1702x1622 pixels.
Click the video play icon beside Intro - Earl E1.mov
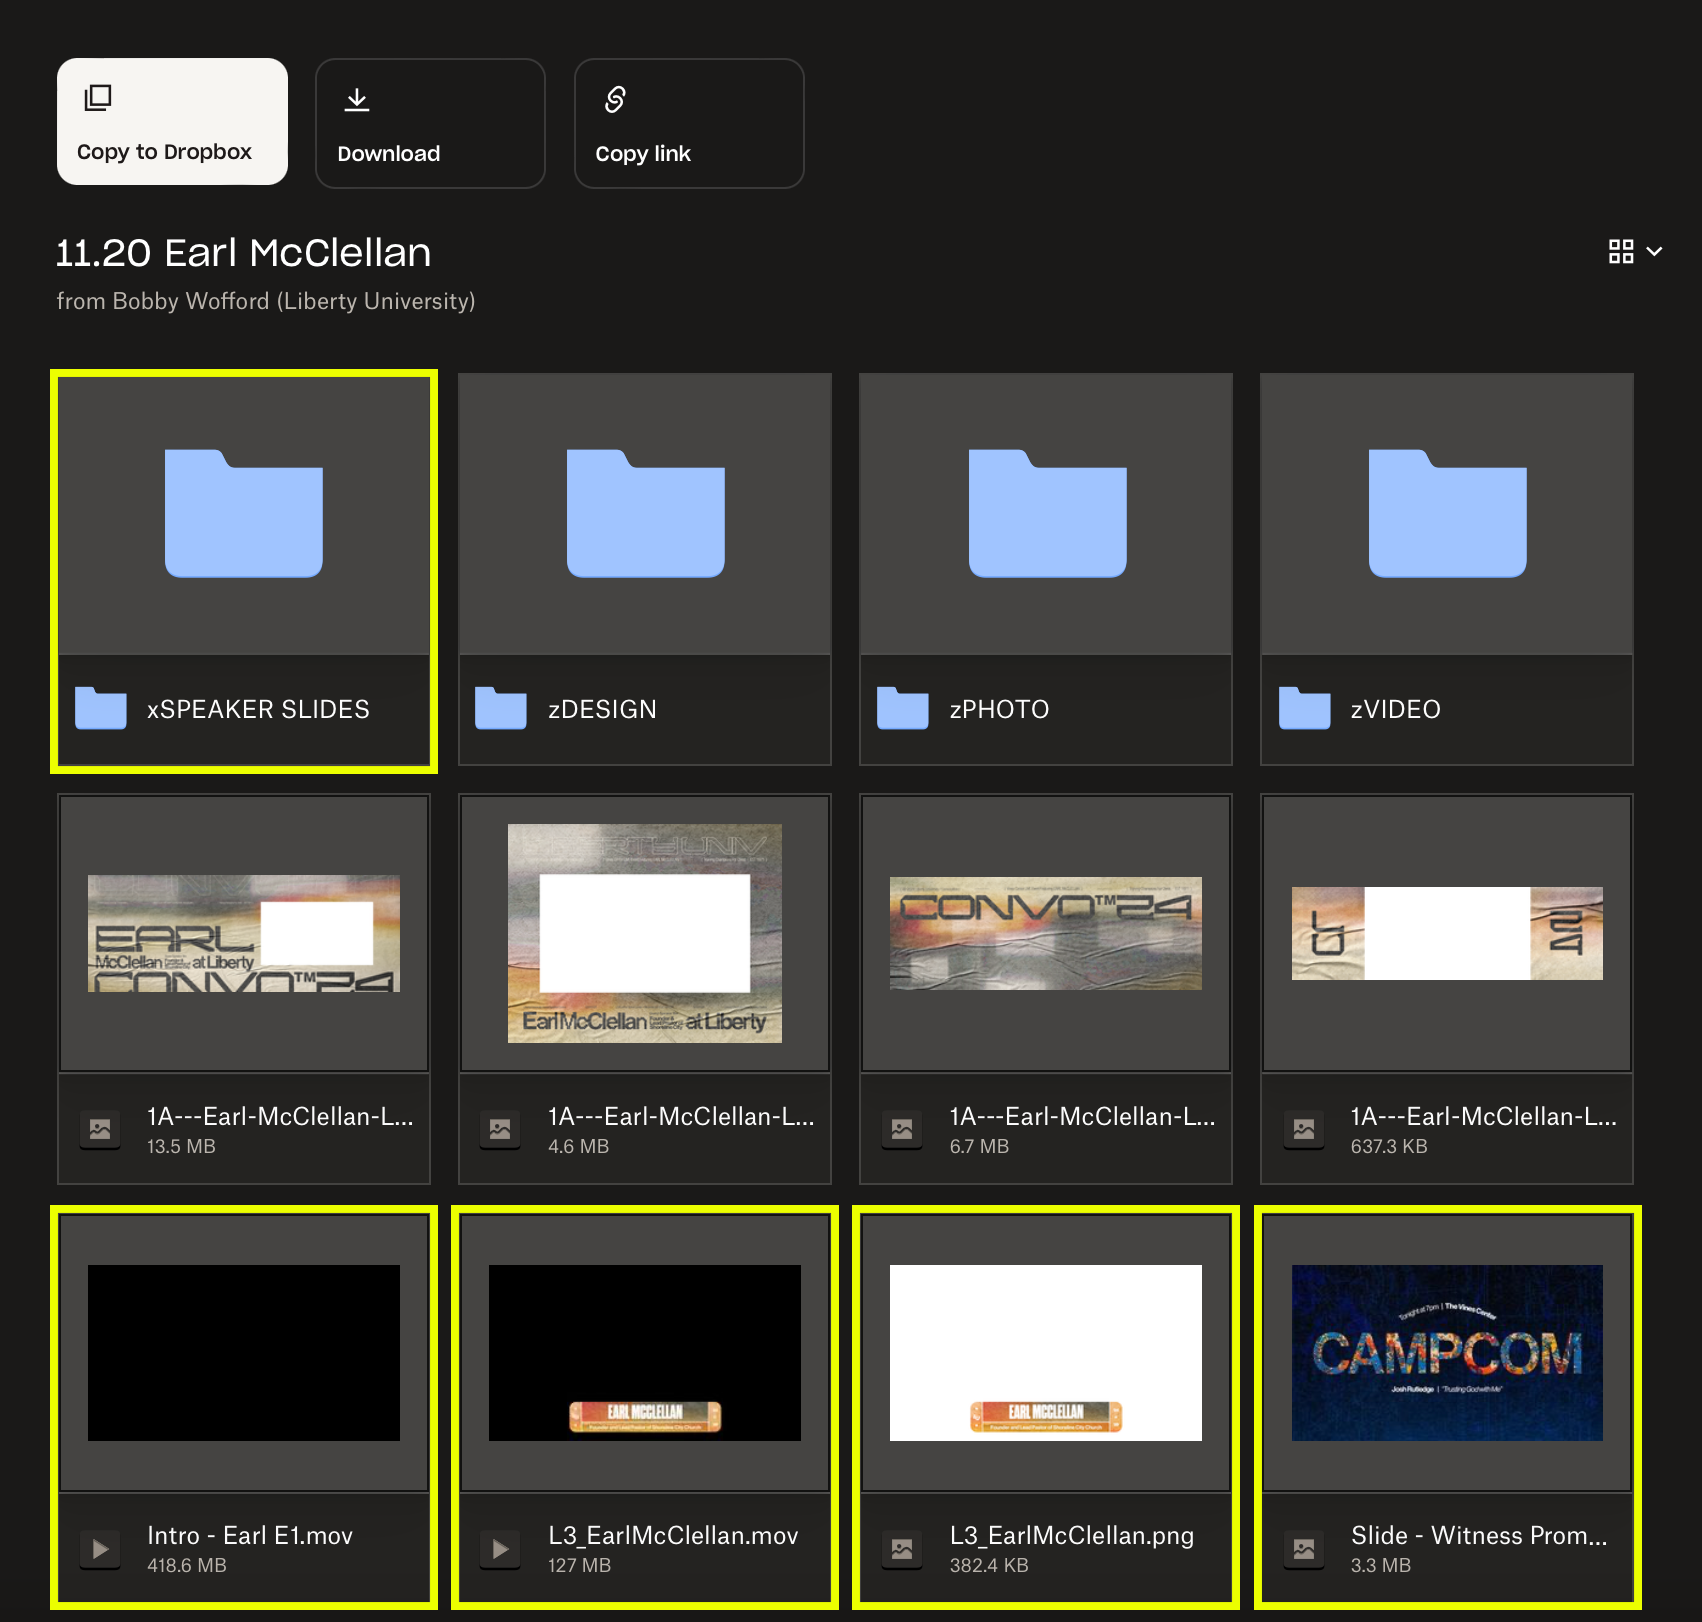(x=100, y=1549)
